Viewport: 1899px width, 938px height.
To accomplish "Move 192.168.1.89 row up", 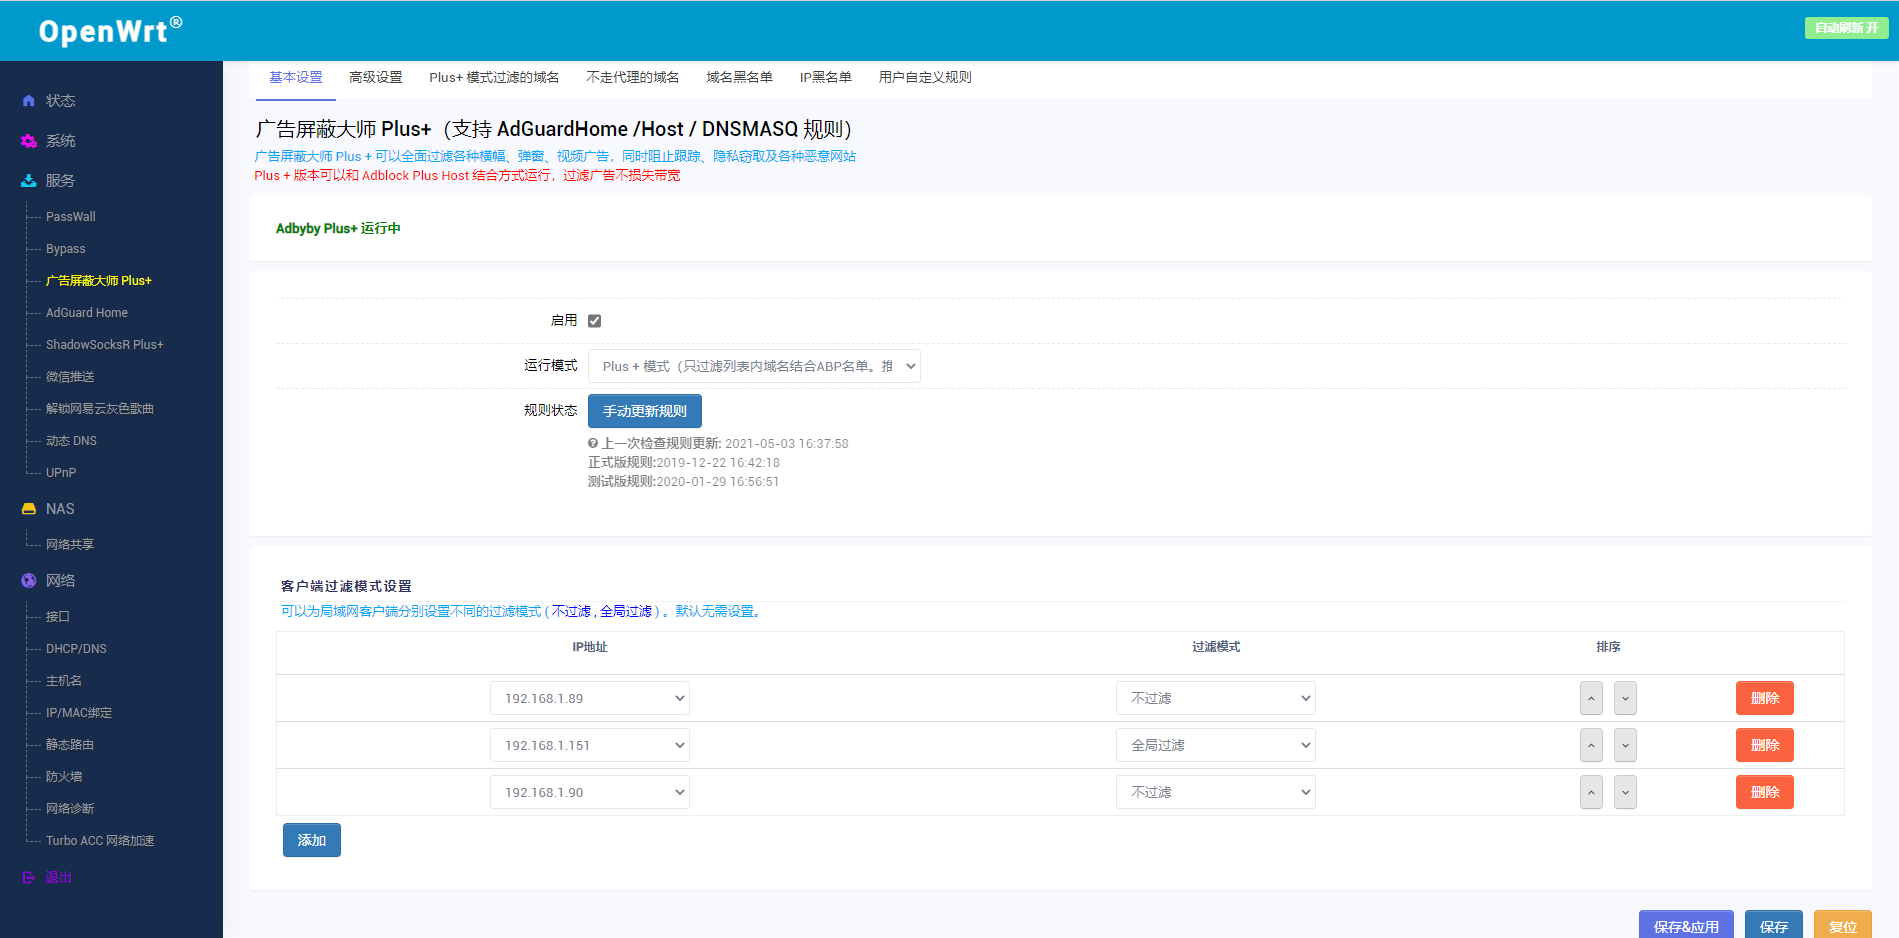I will point(1591,698).
